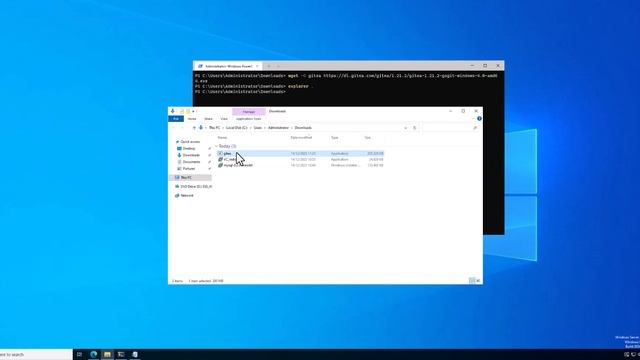Switch to details view in status bar
The height and width of the screenshot is (360, 640).
471,280
